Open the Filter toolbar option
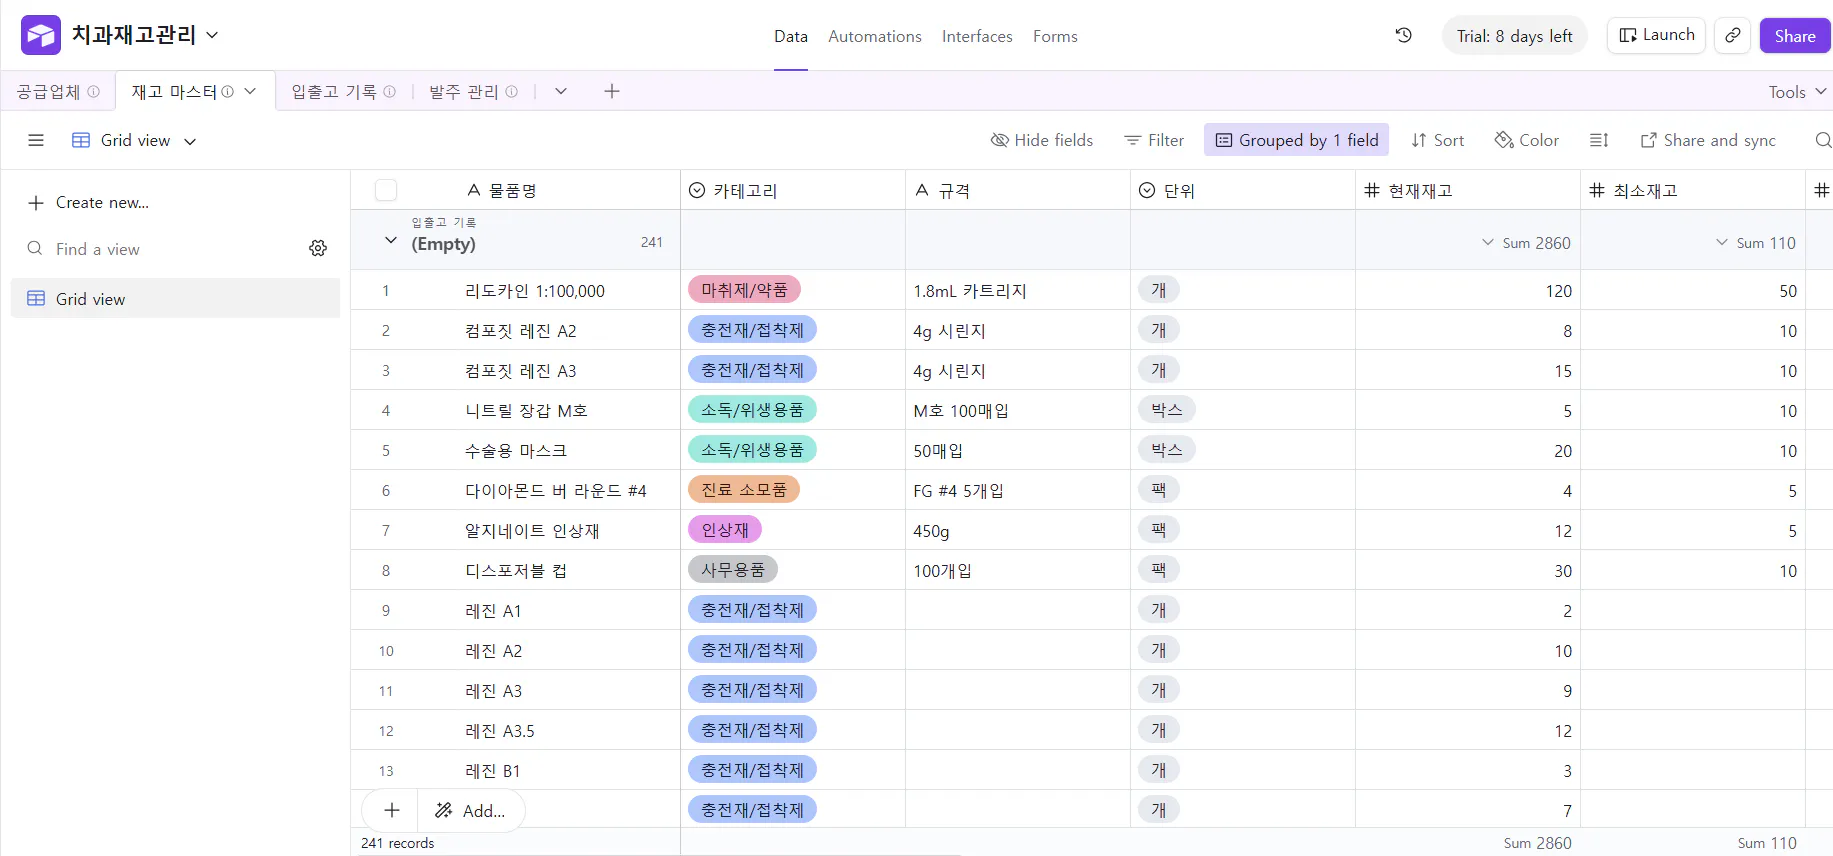 (1154, 140)
